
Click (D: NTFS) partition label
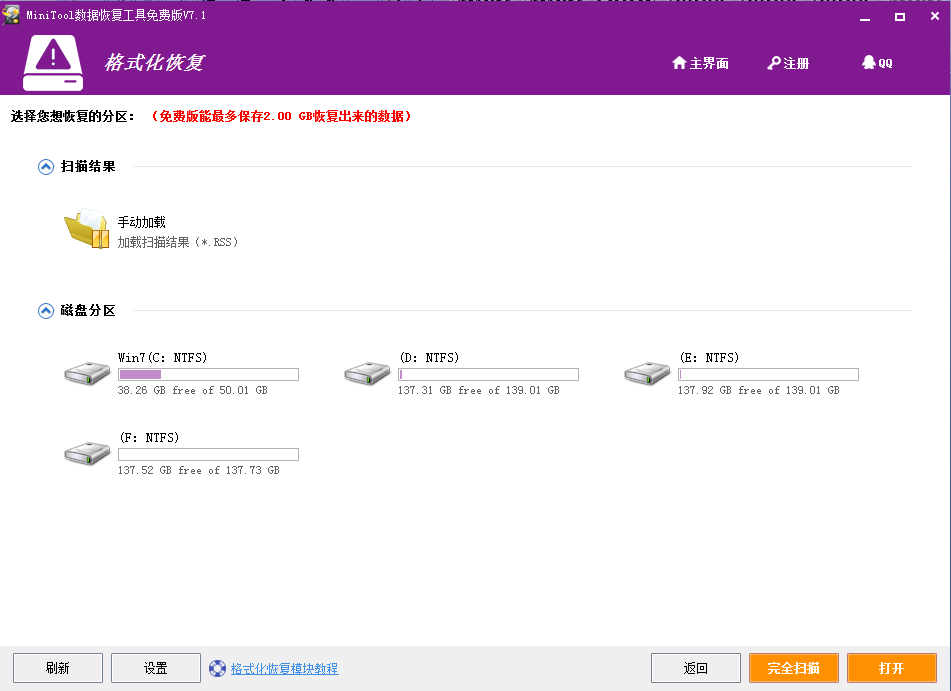[x=429, y=357]
